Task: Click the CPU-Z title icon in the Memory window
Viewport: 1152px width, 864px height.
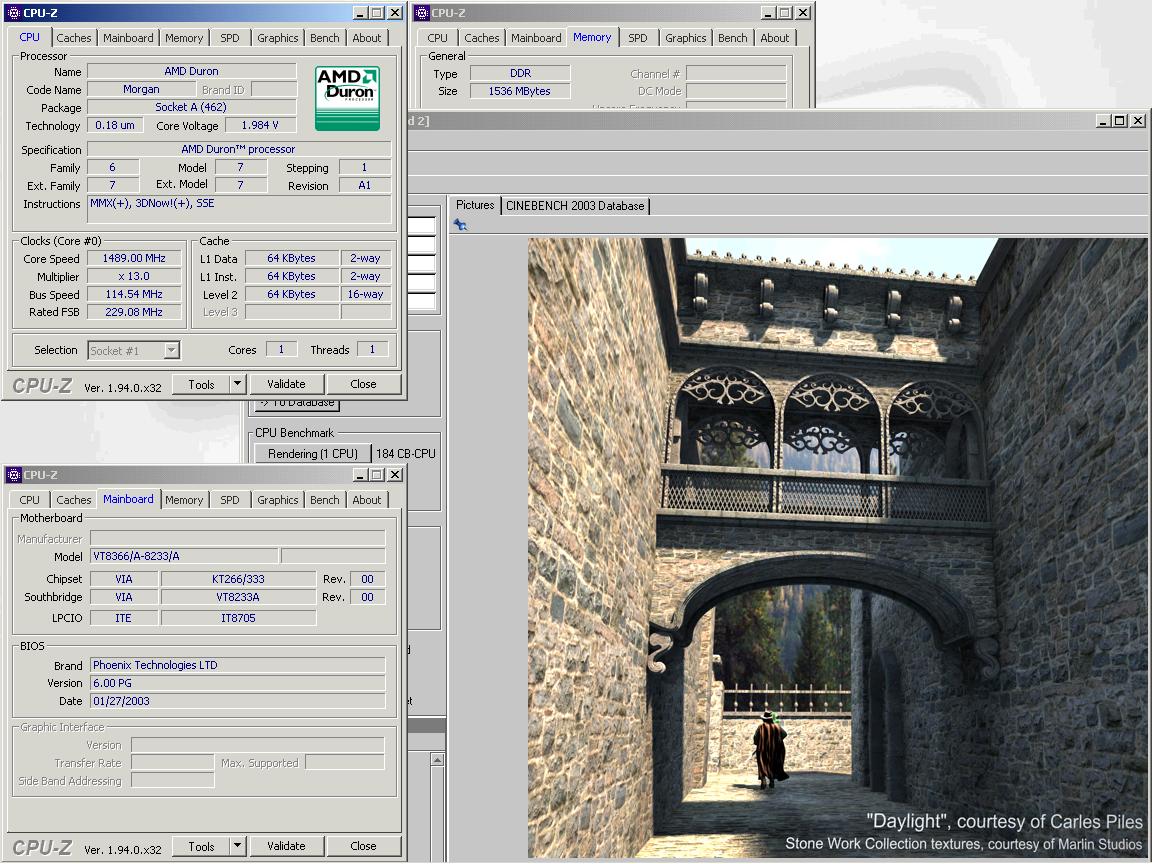Action: pyautogui.click(x=422, y=12)
